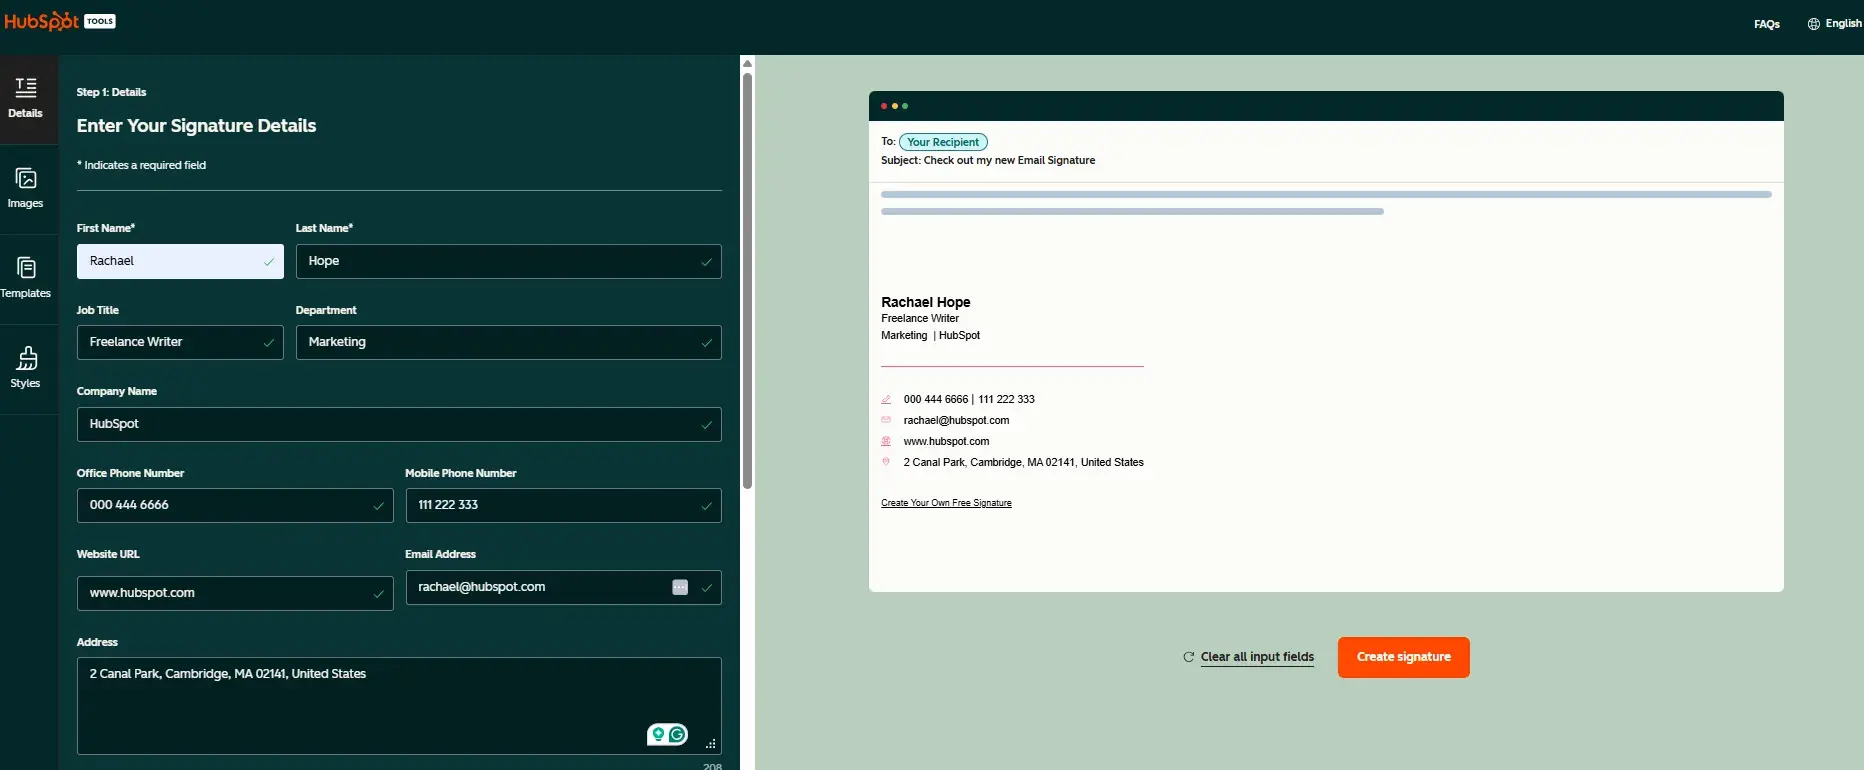Image resolution: width=1864 pixels, height=770 pixels.
Task: Edit the Department field containing Marketing
Action: (x=508, y=342)
